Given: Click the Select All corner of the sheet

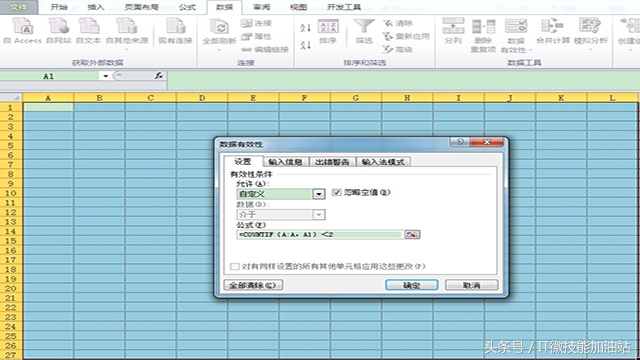Looking at the screenshot, I should [11, 98].
